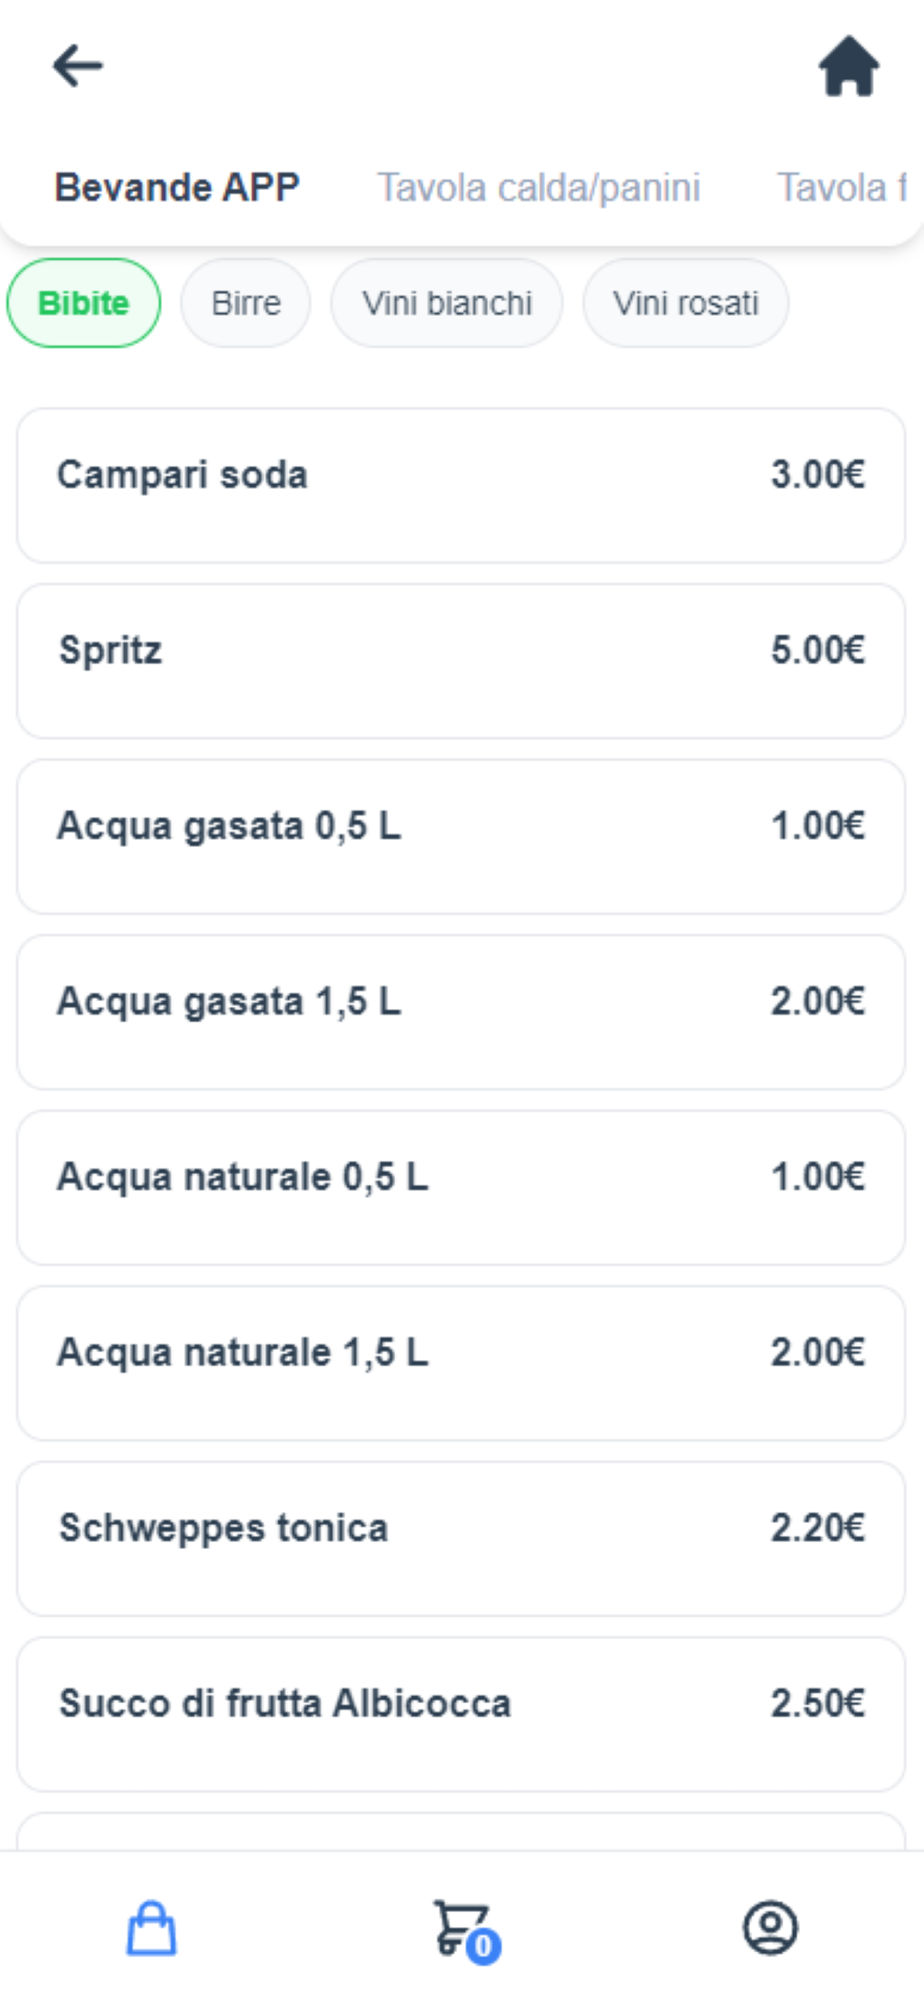Select Acqua gasata 0,5 L
This screenshot has height=2000, width=924.
click(461, 836)
